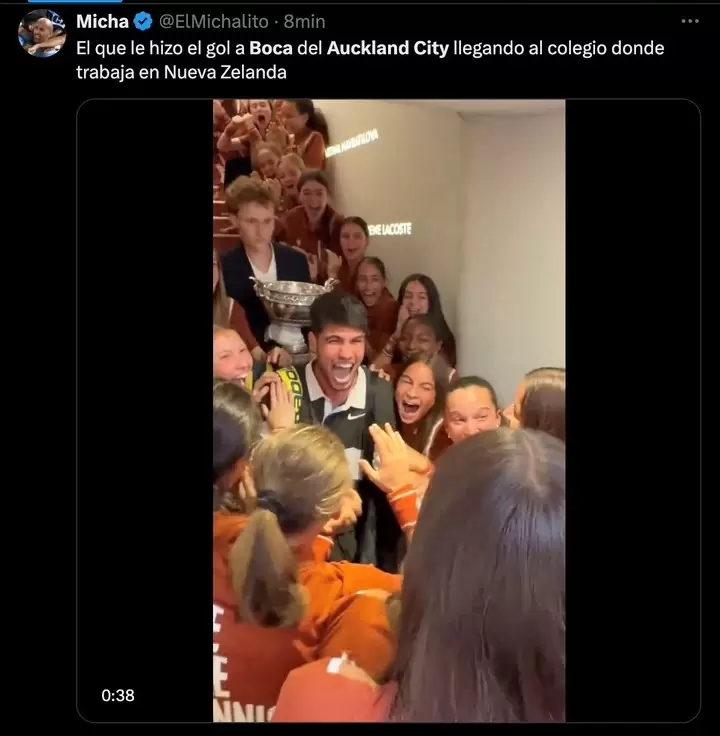Click the bold word "Boca" in the tweet

tap(272, 48)
